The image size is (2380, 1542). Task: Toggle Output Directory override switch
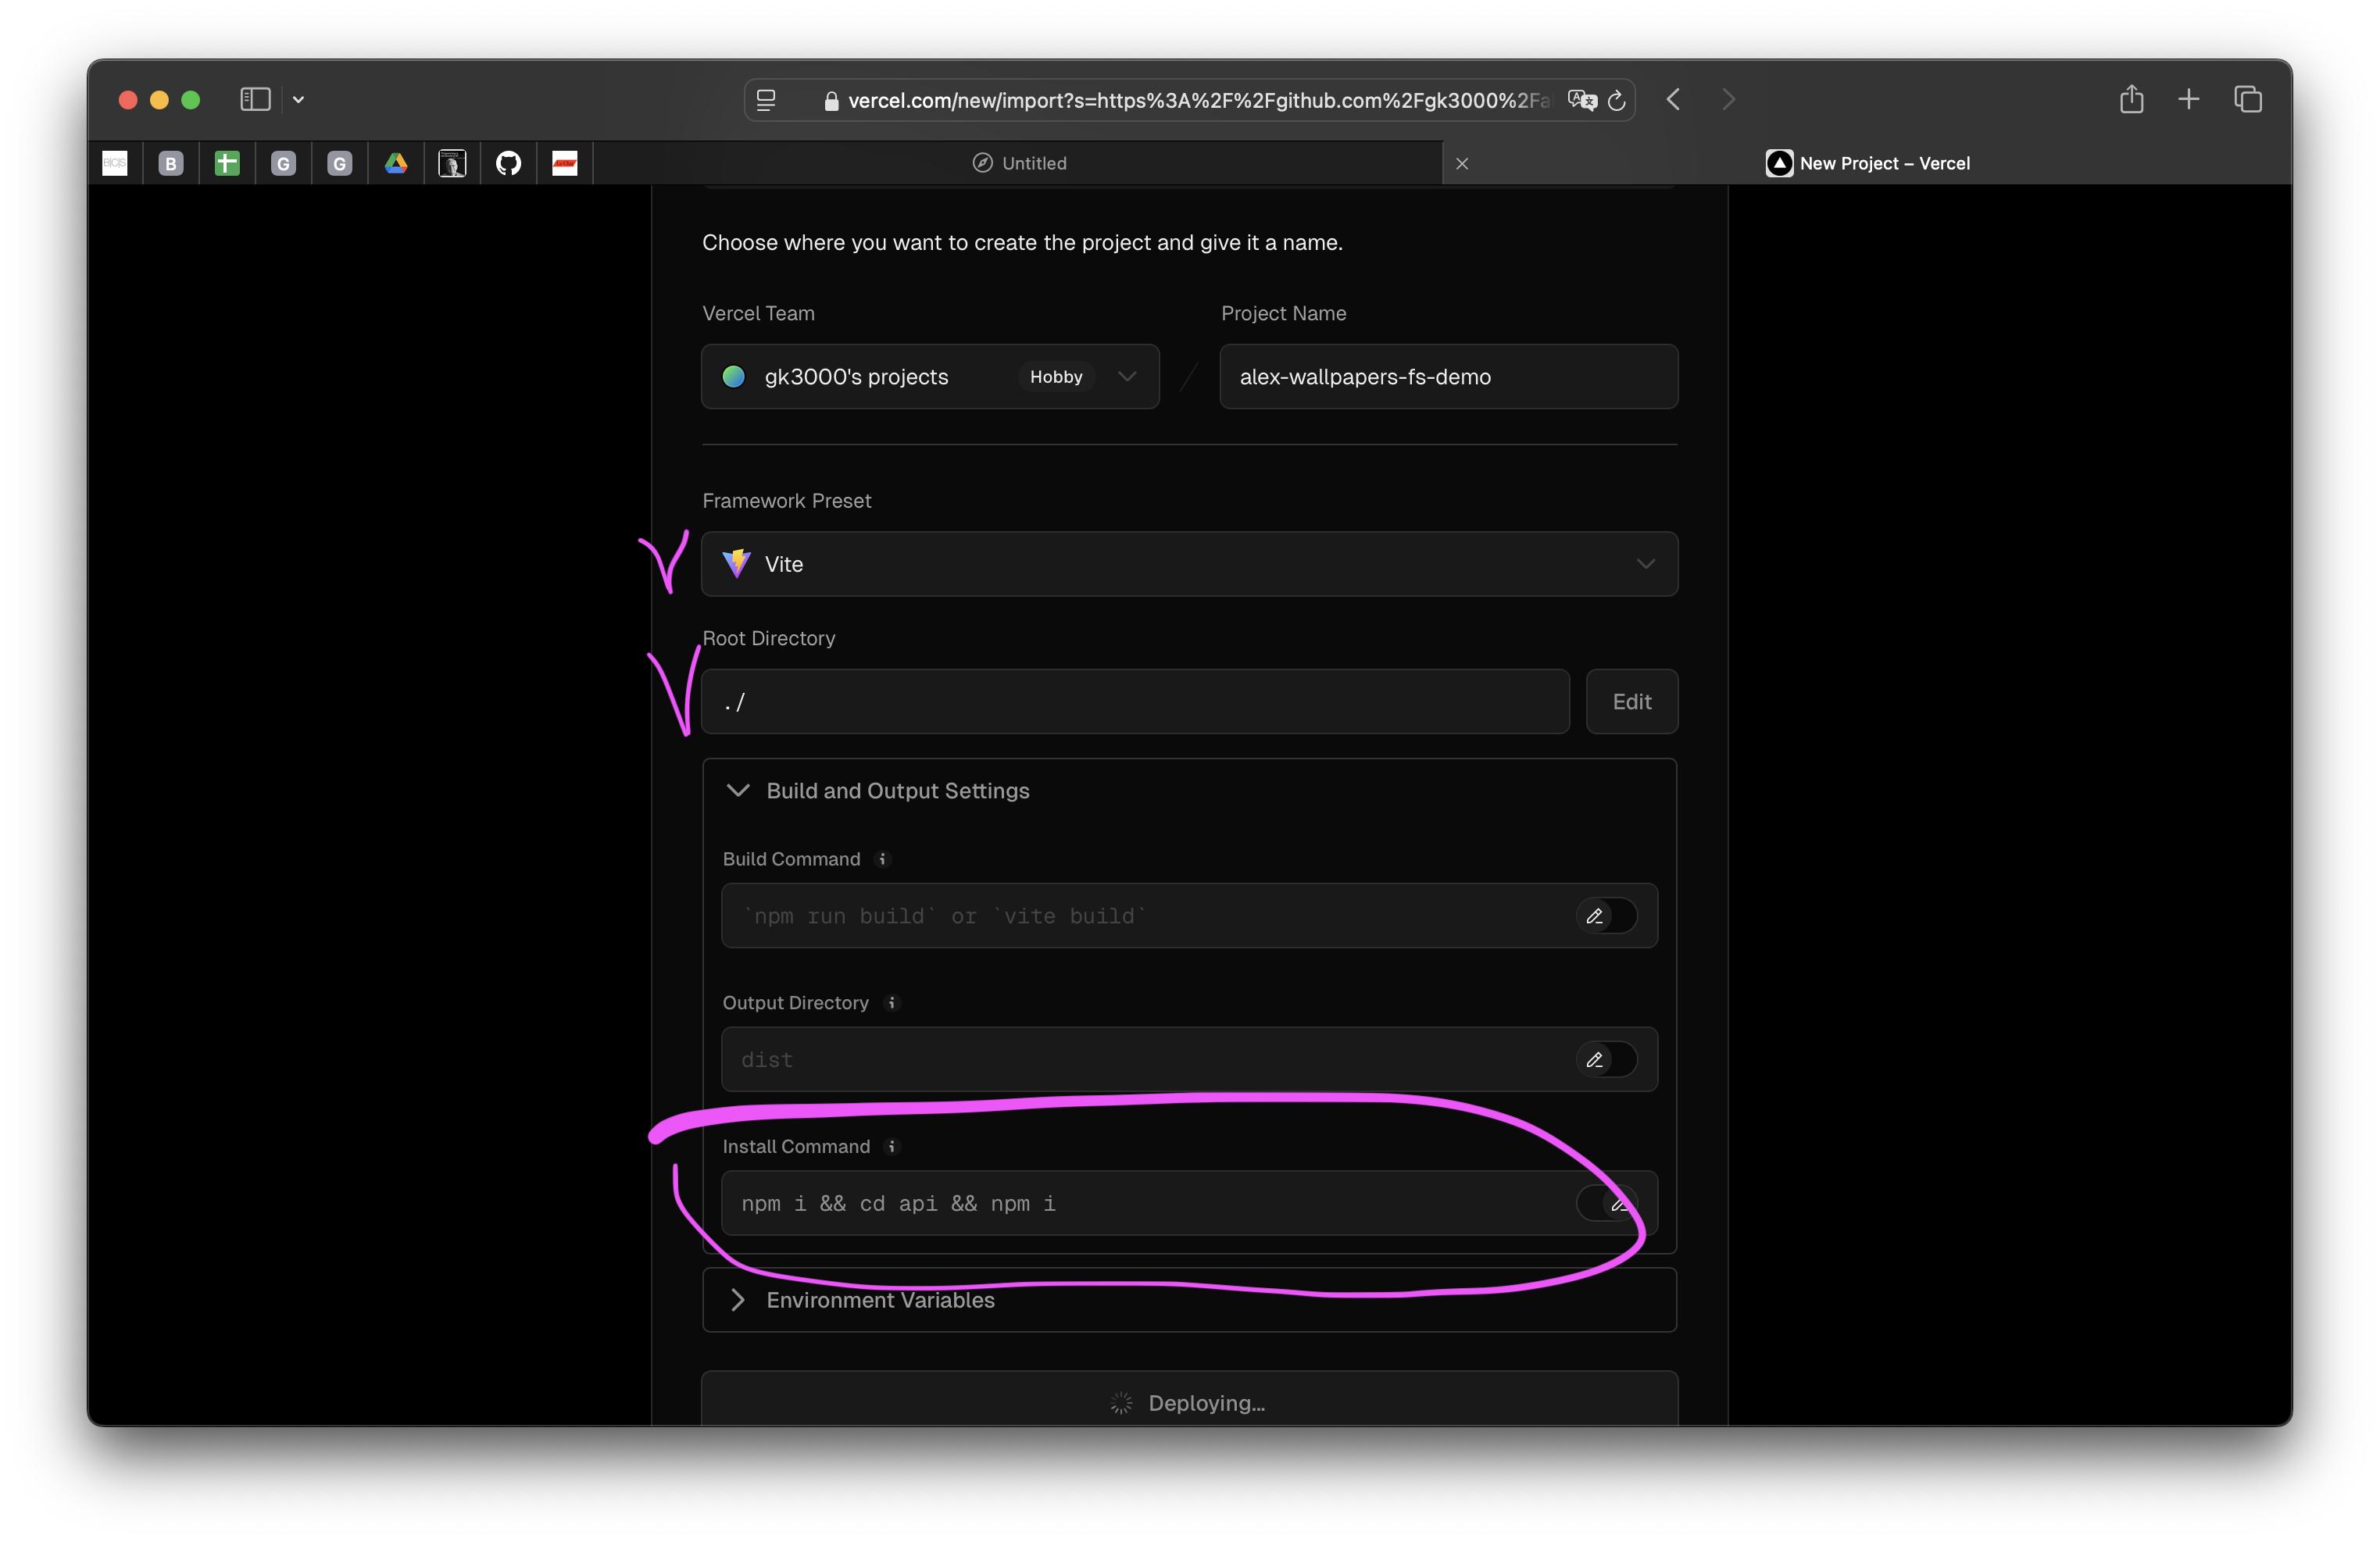[1606, 1059]
